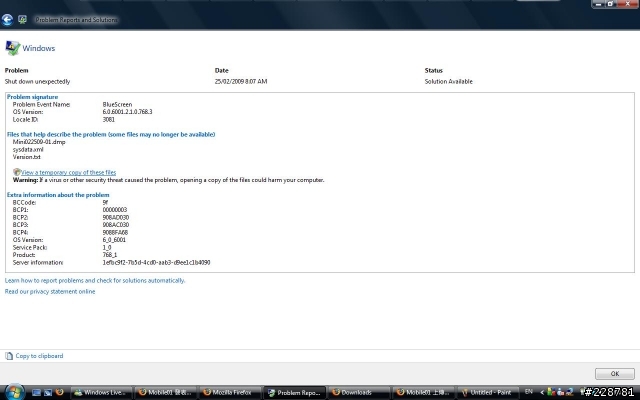Click the Problem signature section heading

coord(33,97)
